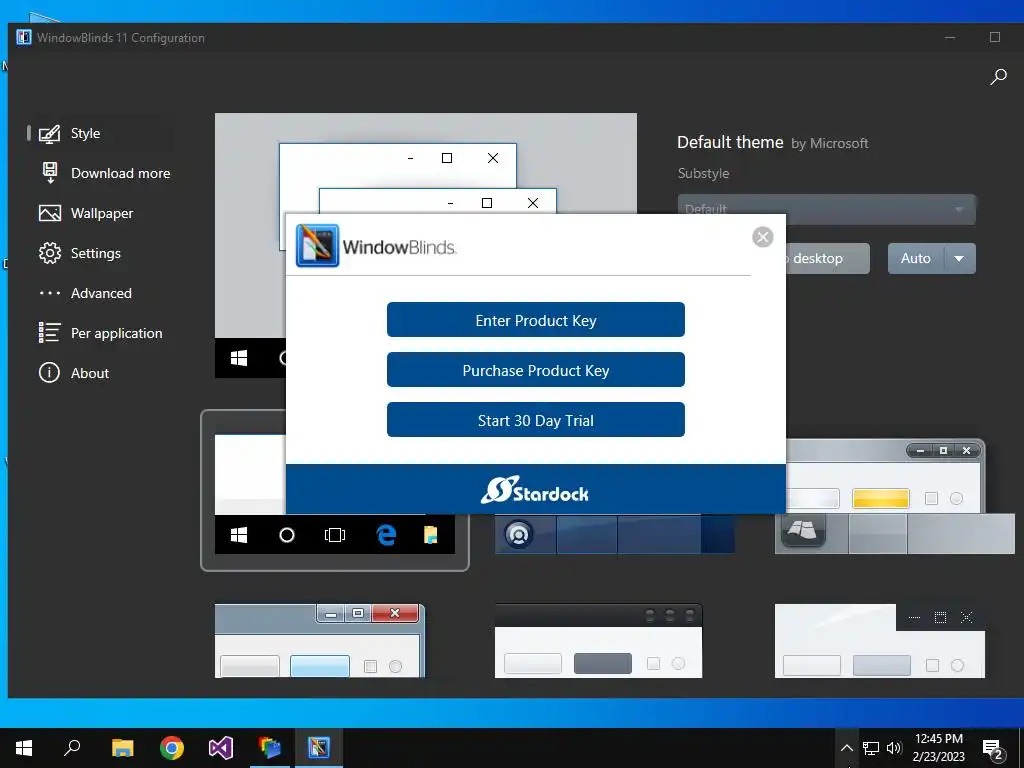1024x768 pixels.
Task: Select the dark blue orb style thumbnail
Action: click(x=614, y=534)
